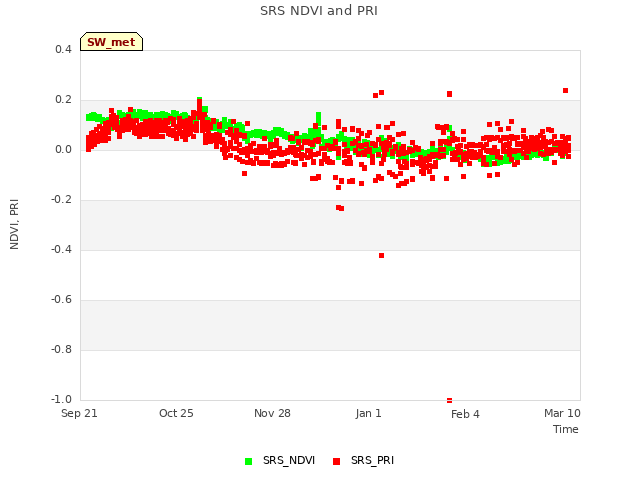Click the PRI outlier point near -0.4
The image size is (640, 480).
381,256
